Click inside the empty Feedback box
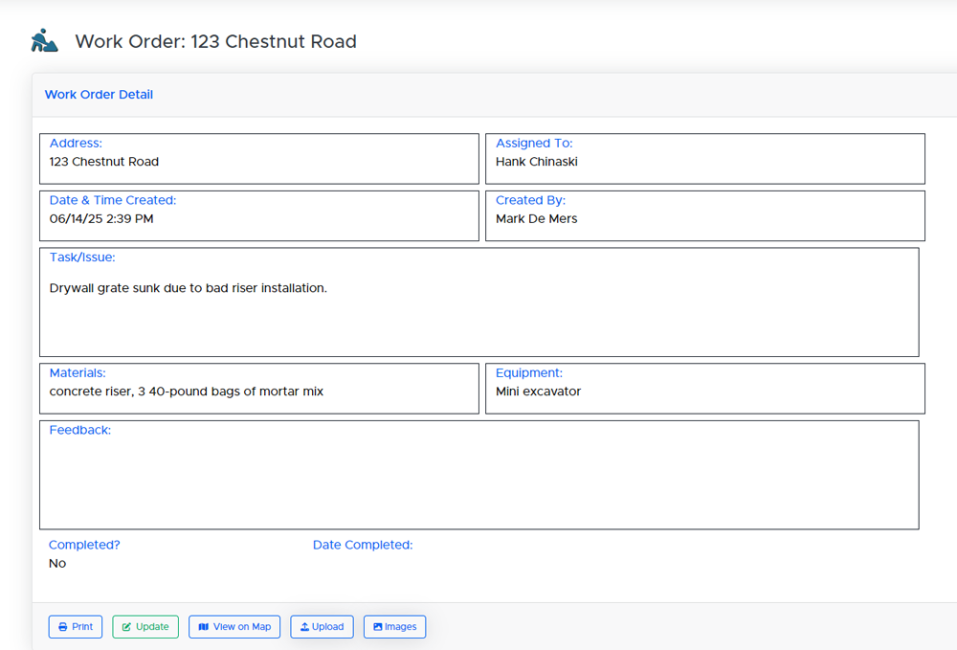The width and height of the screenshot is (957, 650). click(478, 482)
